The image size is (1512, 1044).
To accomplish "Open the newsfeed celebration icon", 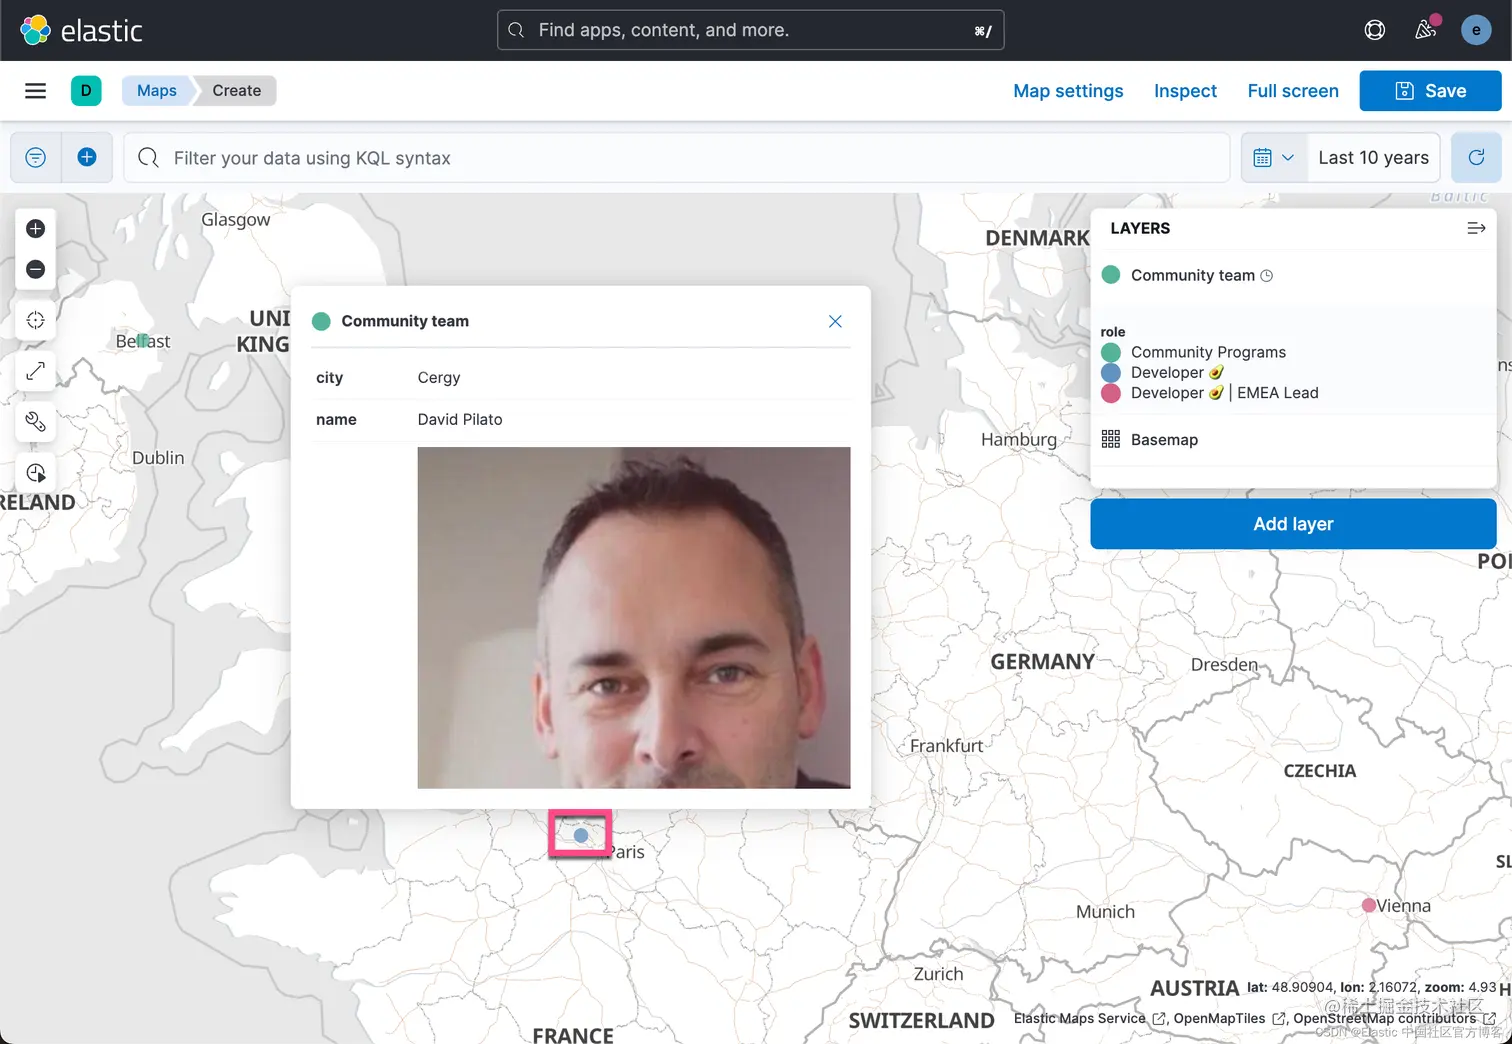I will pyautogui.click(x=1426, y=29).
